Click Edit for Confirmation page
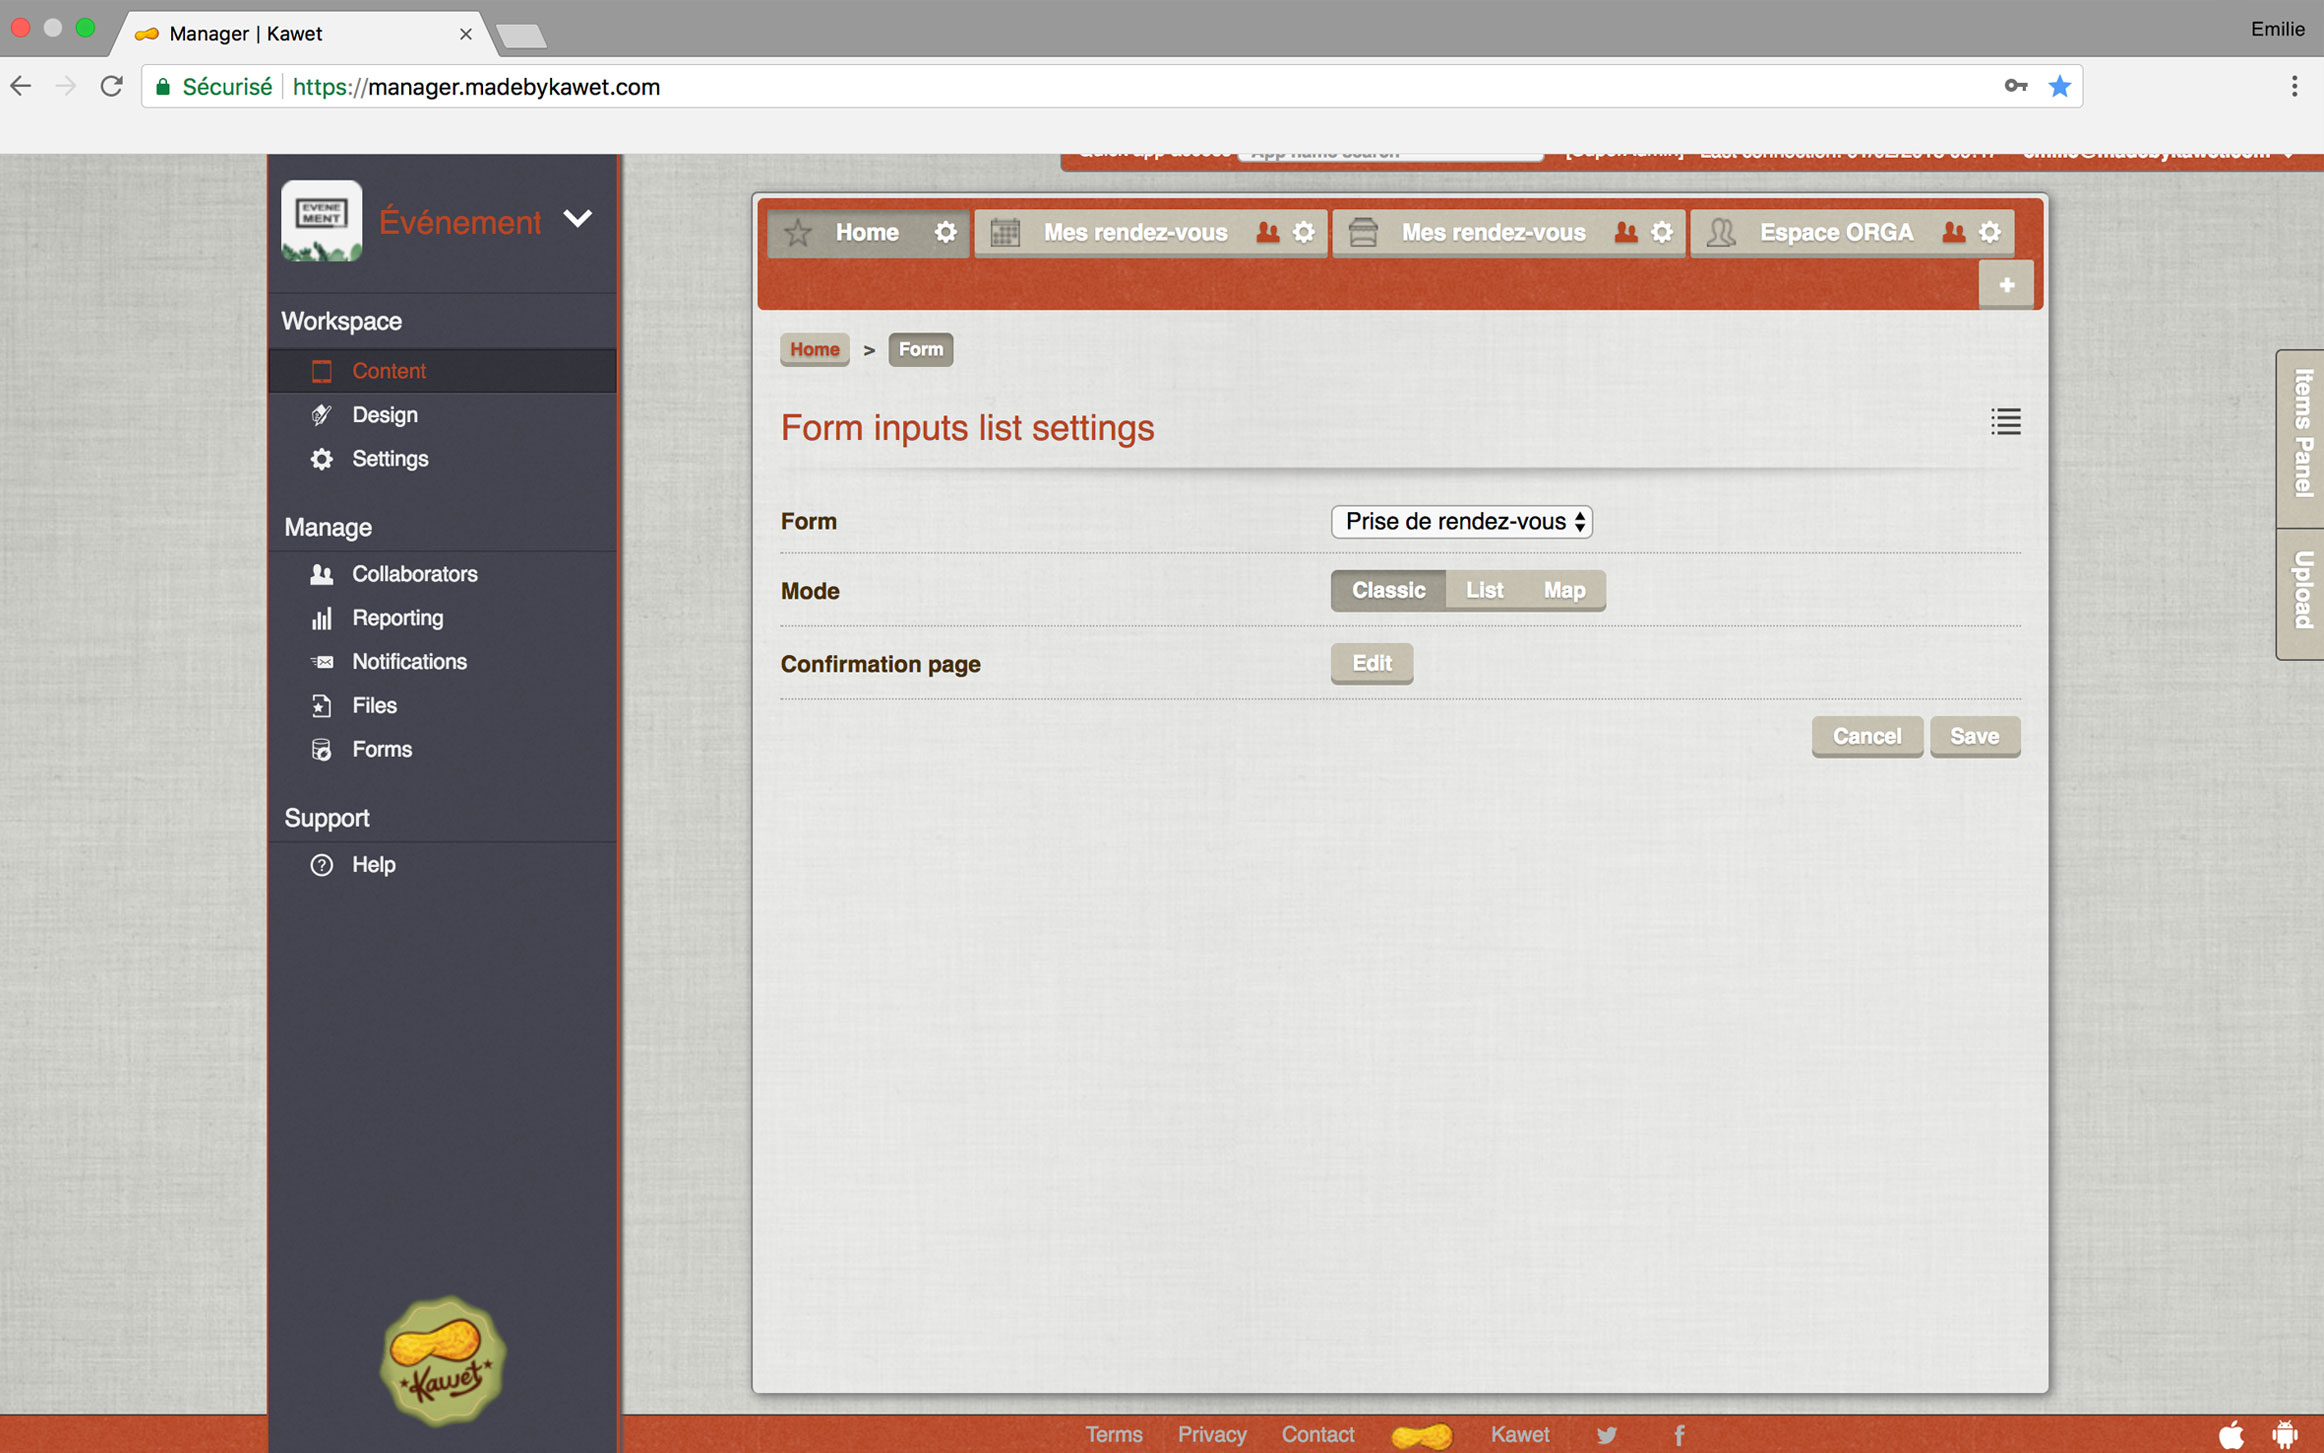The height and width of the screenshot is (1453, 2324). click(x=1371, y=663)
